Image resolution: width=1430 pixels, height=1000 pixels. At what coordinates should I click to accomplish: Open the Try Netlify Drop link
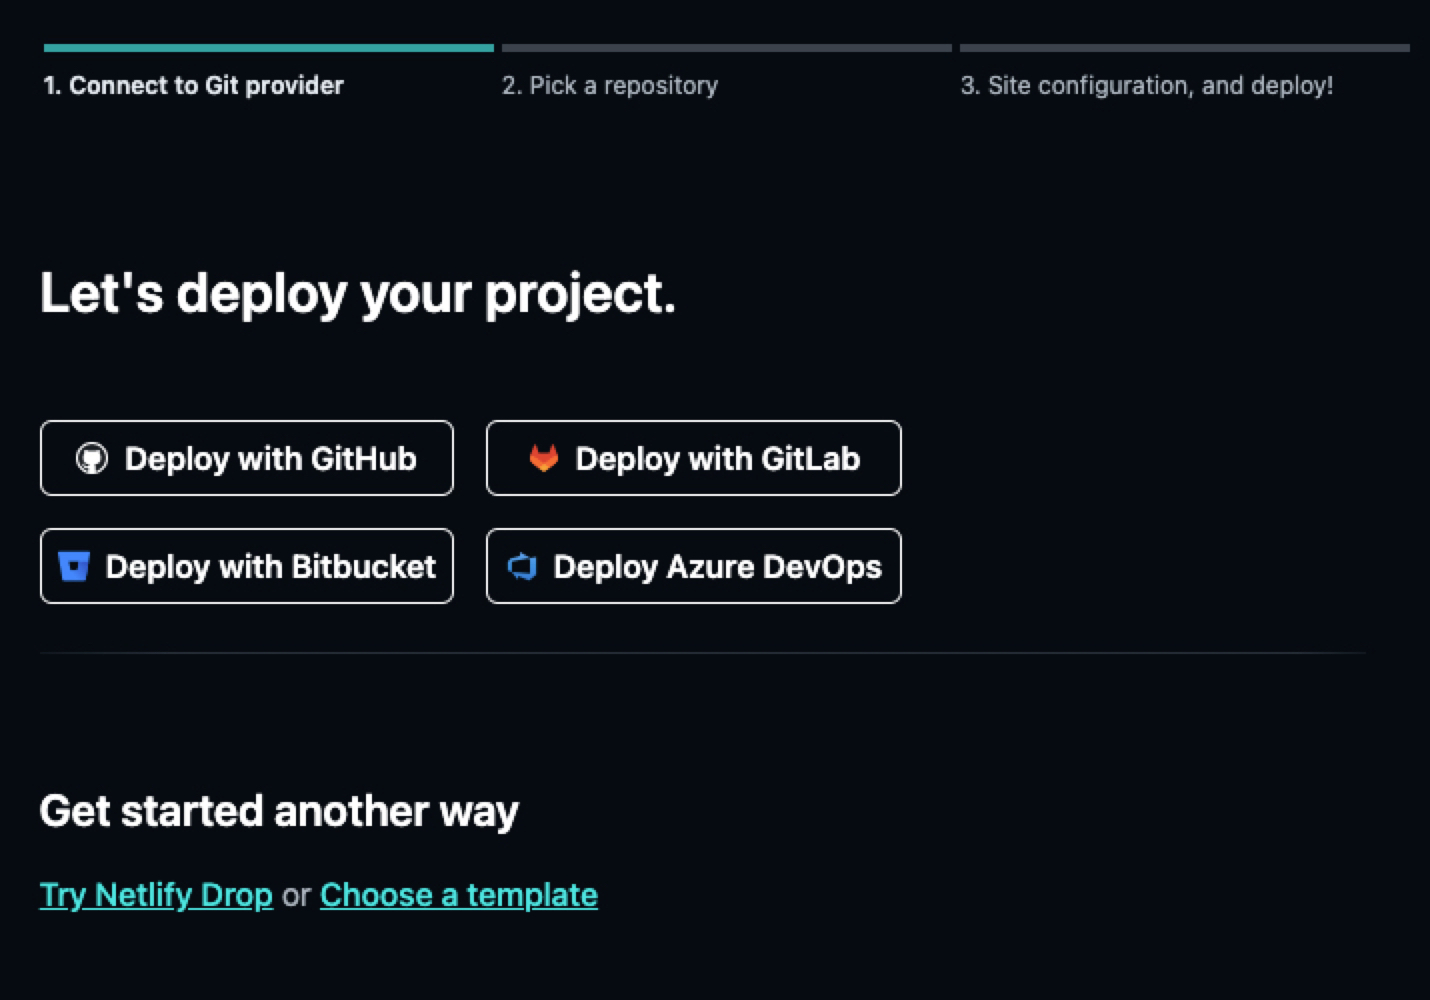pos(155,895)
